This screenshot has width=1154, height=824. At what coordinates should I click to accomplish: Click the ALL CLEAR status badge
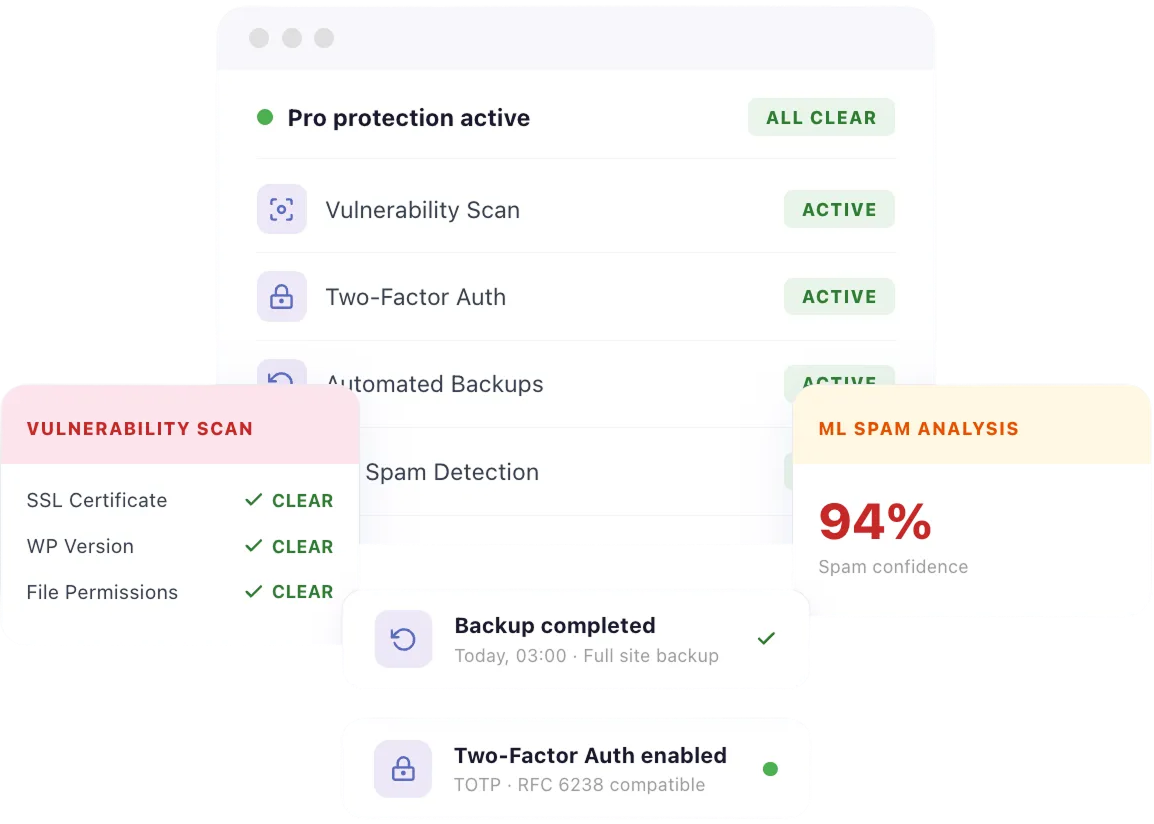click(821, 118)
